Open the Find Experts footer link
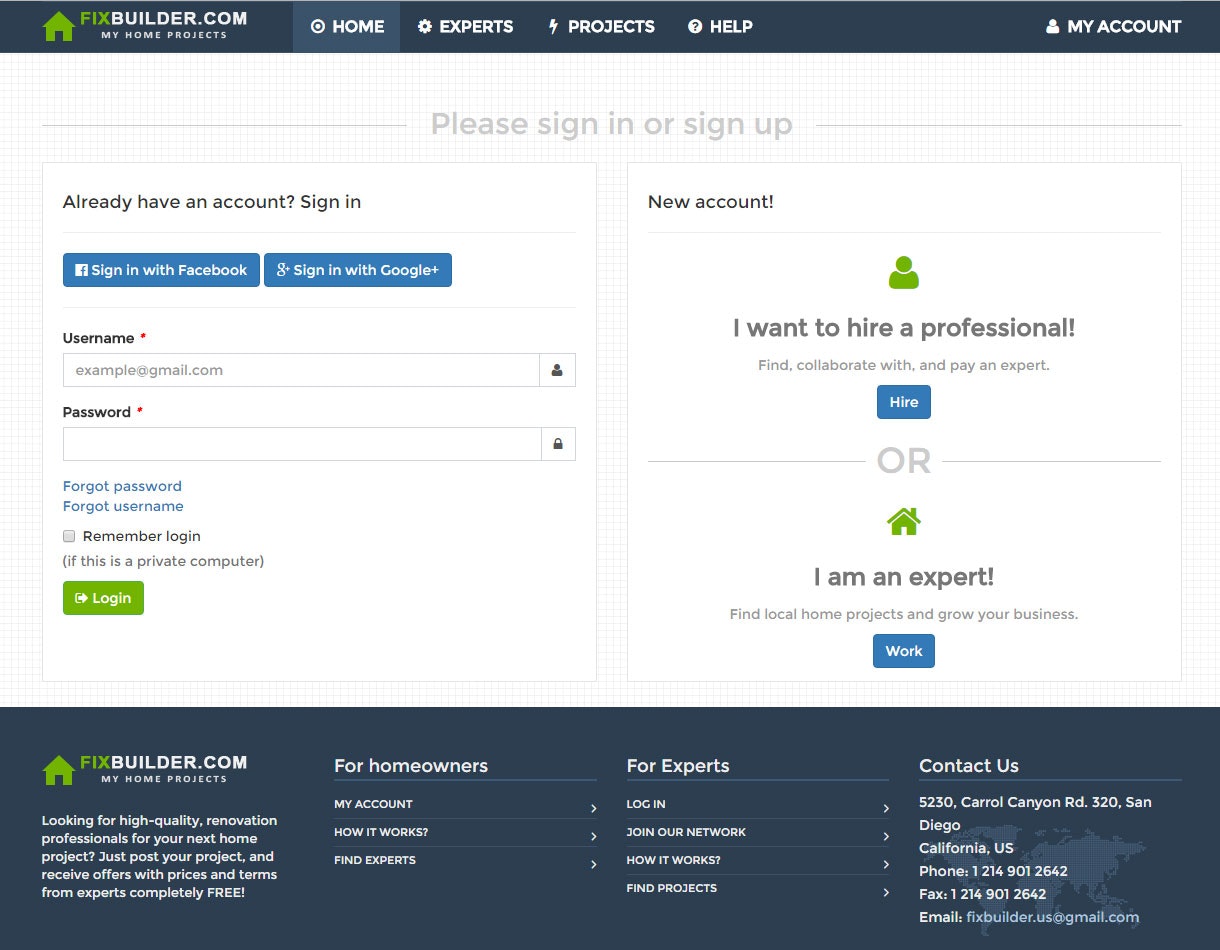Viewport: 1220px width, 950px height. 375,860
